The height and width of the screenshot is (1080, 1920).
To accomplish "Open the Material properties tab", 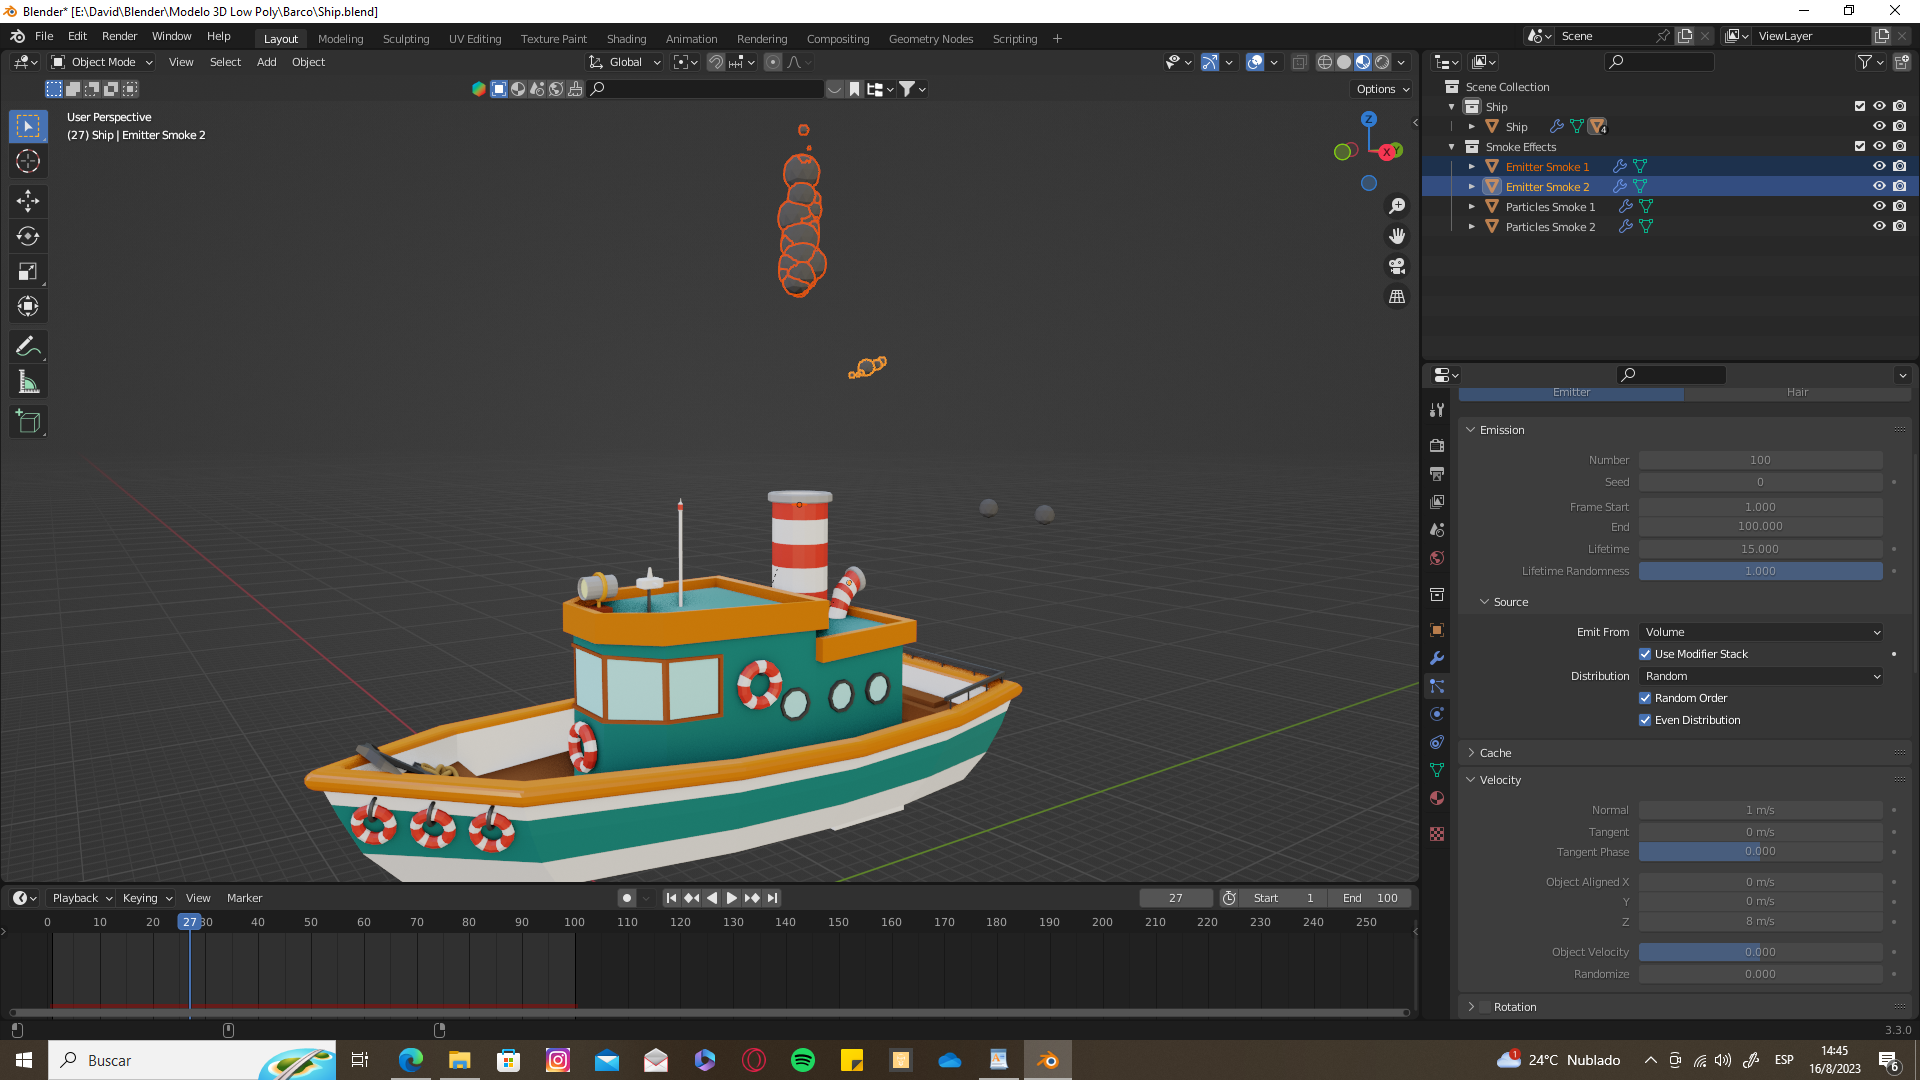I will coord(1437,798).
